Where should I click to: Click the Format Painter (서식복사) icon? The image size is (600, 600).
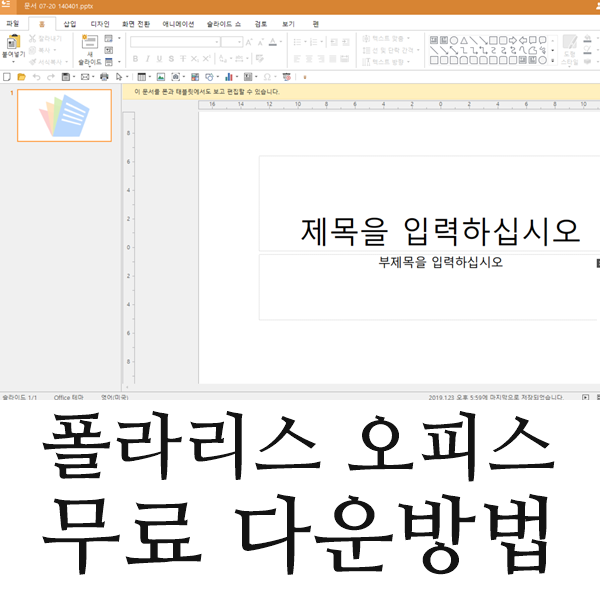point(33,62)
